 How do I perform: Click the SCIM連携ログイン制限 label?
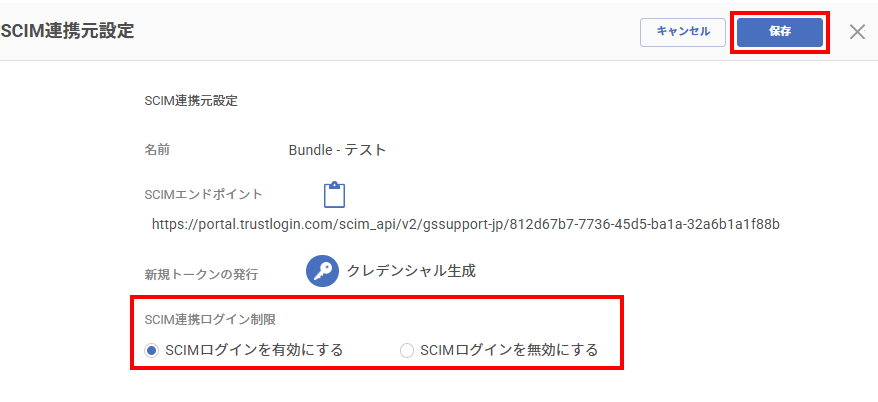[x=210, y=320]
